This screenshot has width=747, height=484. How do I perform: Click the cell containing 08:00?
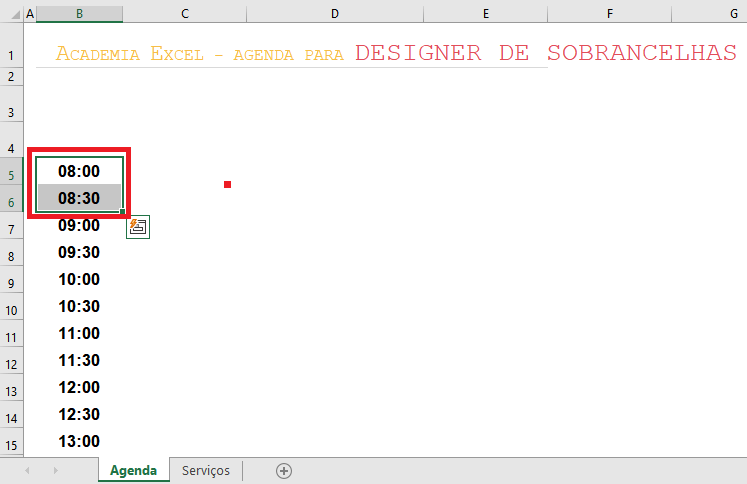[79, 171]
